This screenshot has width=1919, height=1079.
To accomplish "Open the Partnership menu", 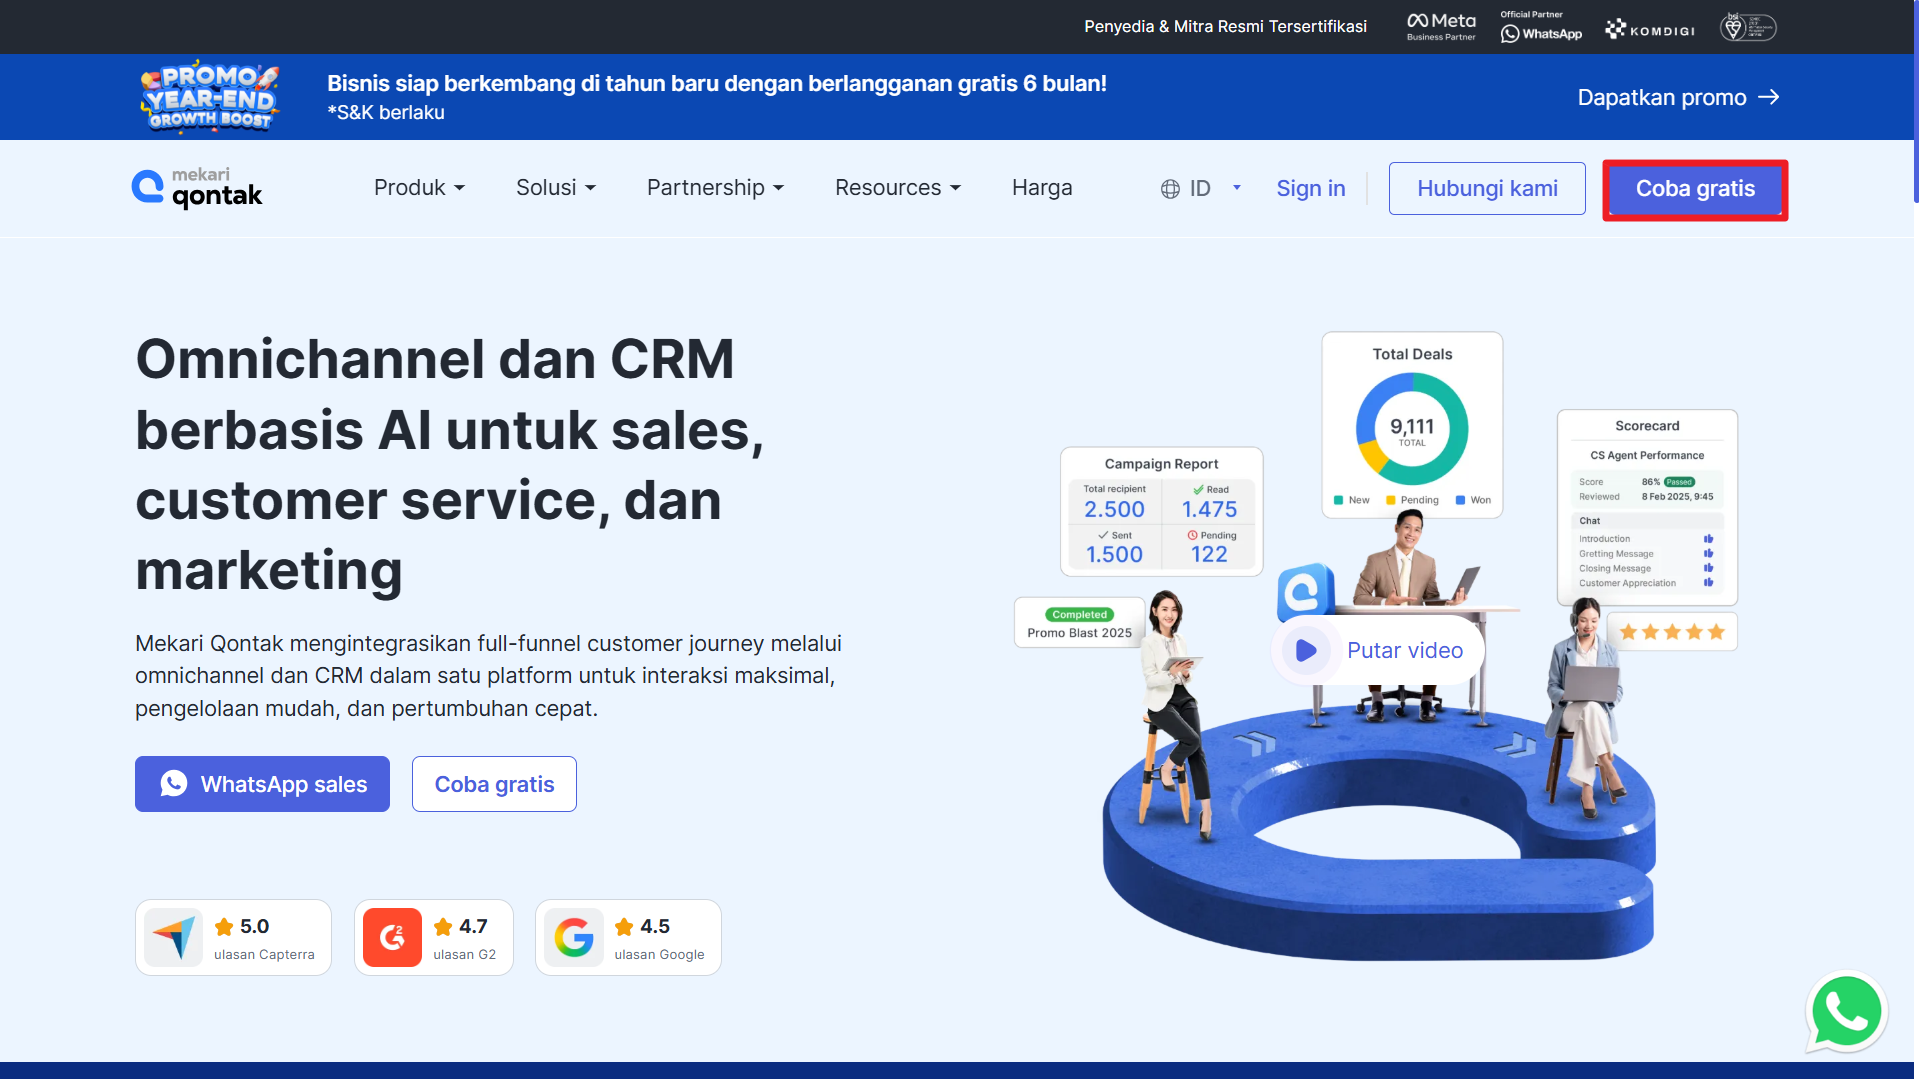I will tap(715, 188).
